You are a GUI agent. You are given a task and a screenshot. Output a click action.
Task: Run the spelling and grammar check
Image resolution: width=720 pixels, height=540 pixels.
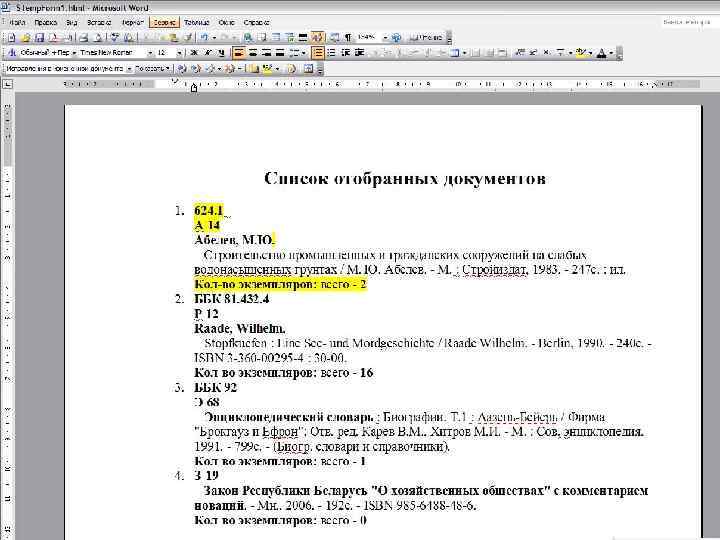tap(115, 38)
